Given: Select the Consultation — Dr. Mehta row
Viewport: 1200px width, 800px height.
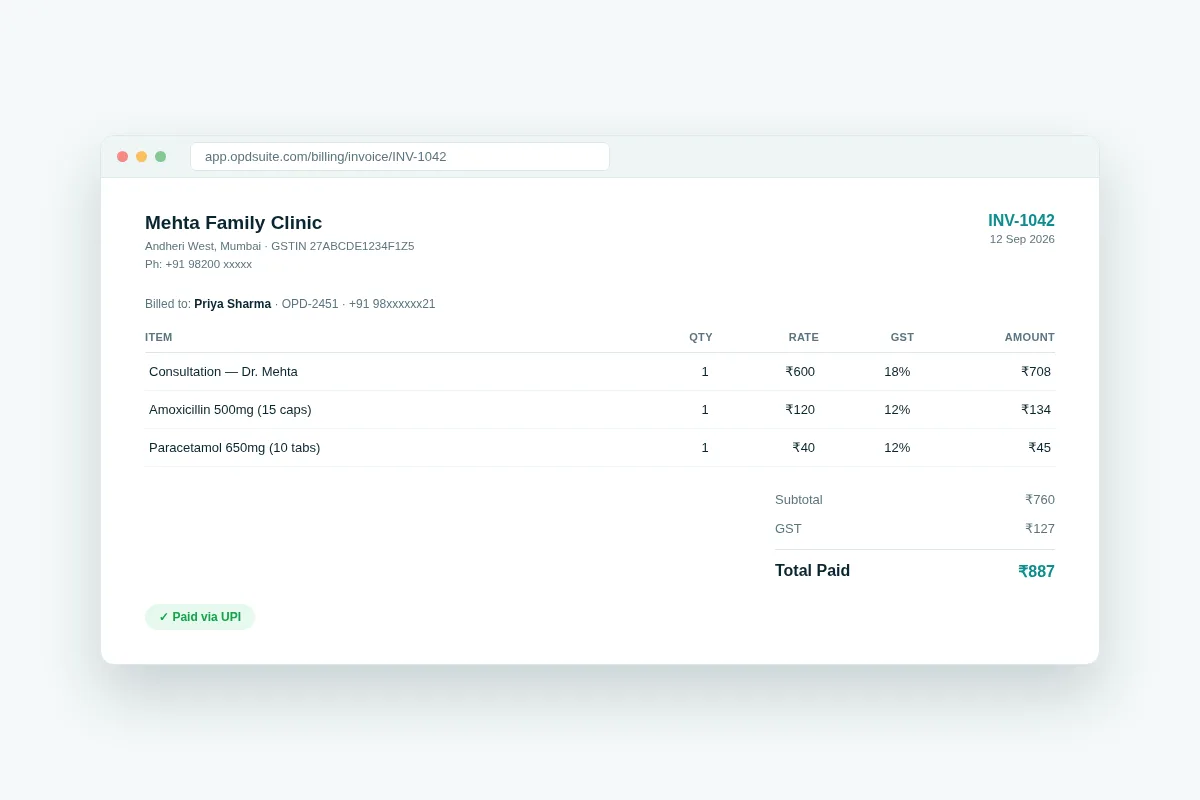Looking at the screenshot, I should (600, 372).
